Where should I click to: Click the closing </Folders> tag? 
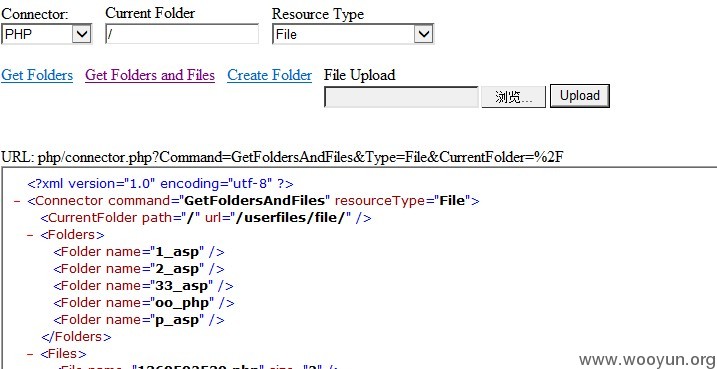76,337
